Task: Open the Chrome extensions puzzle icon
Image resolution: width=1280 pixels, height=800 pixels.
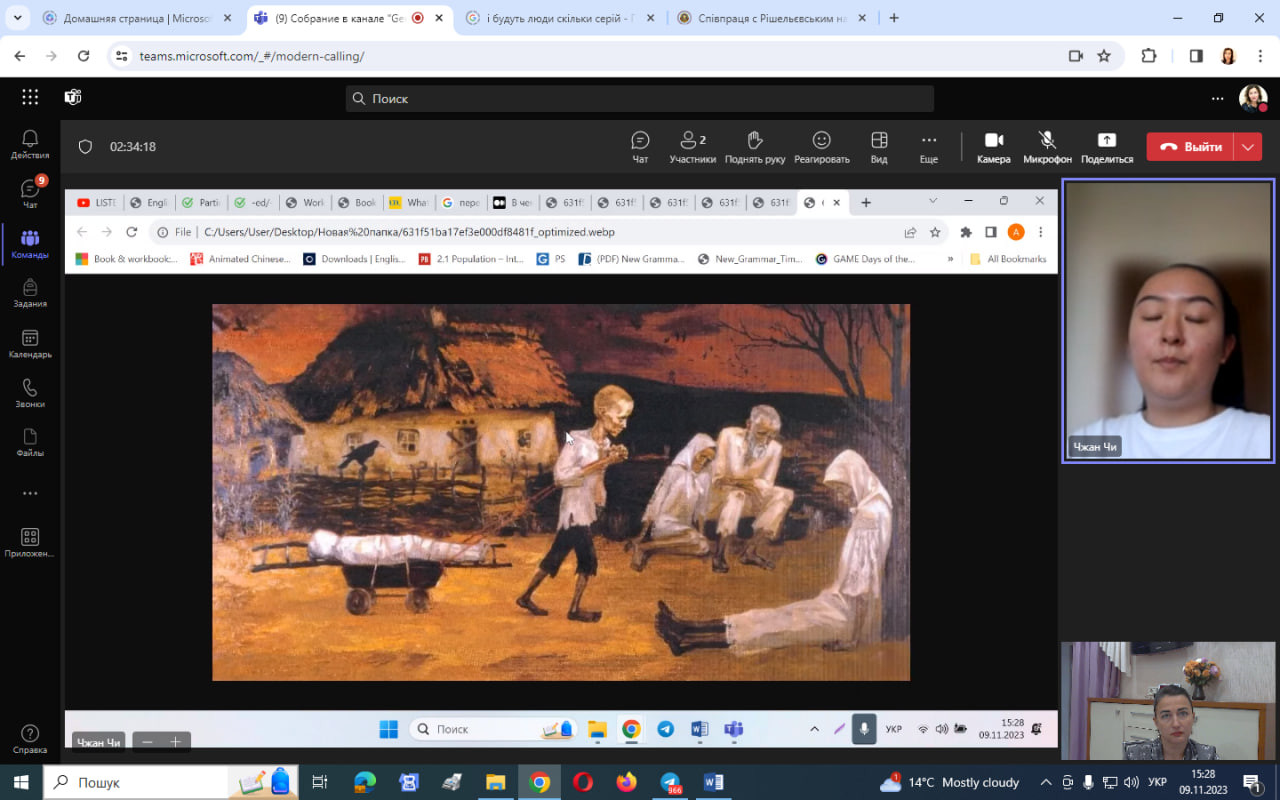Action: click(x=1148, y=56)
